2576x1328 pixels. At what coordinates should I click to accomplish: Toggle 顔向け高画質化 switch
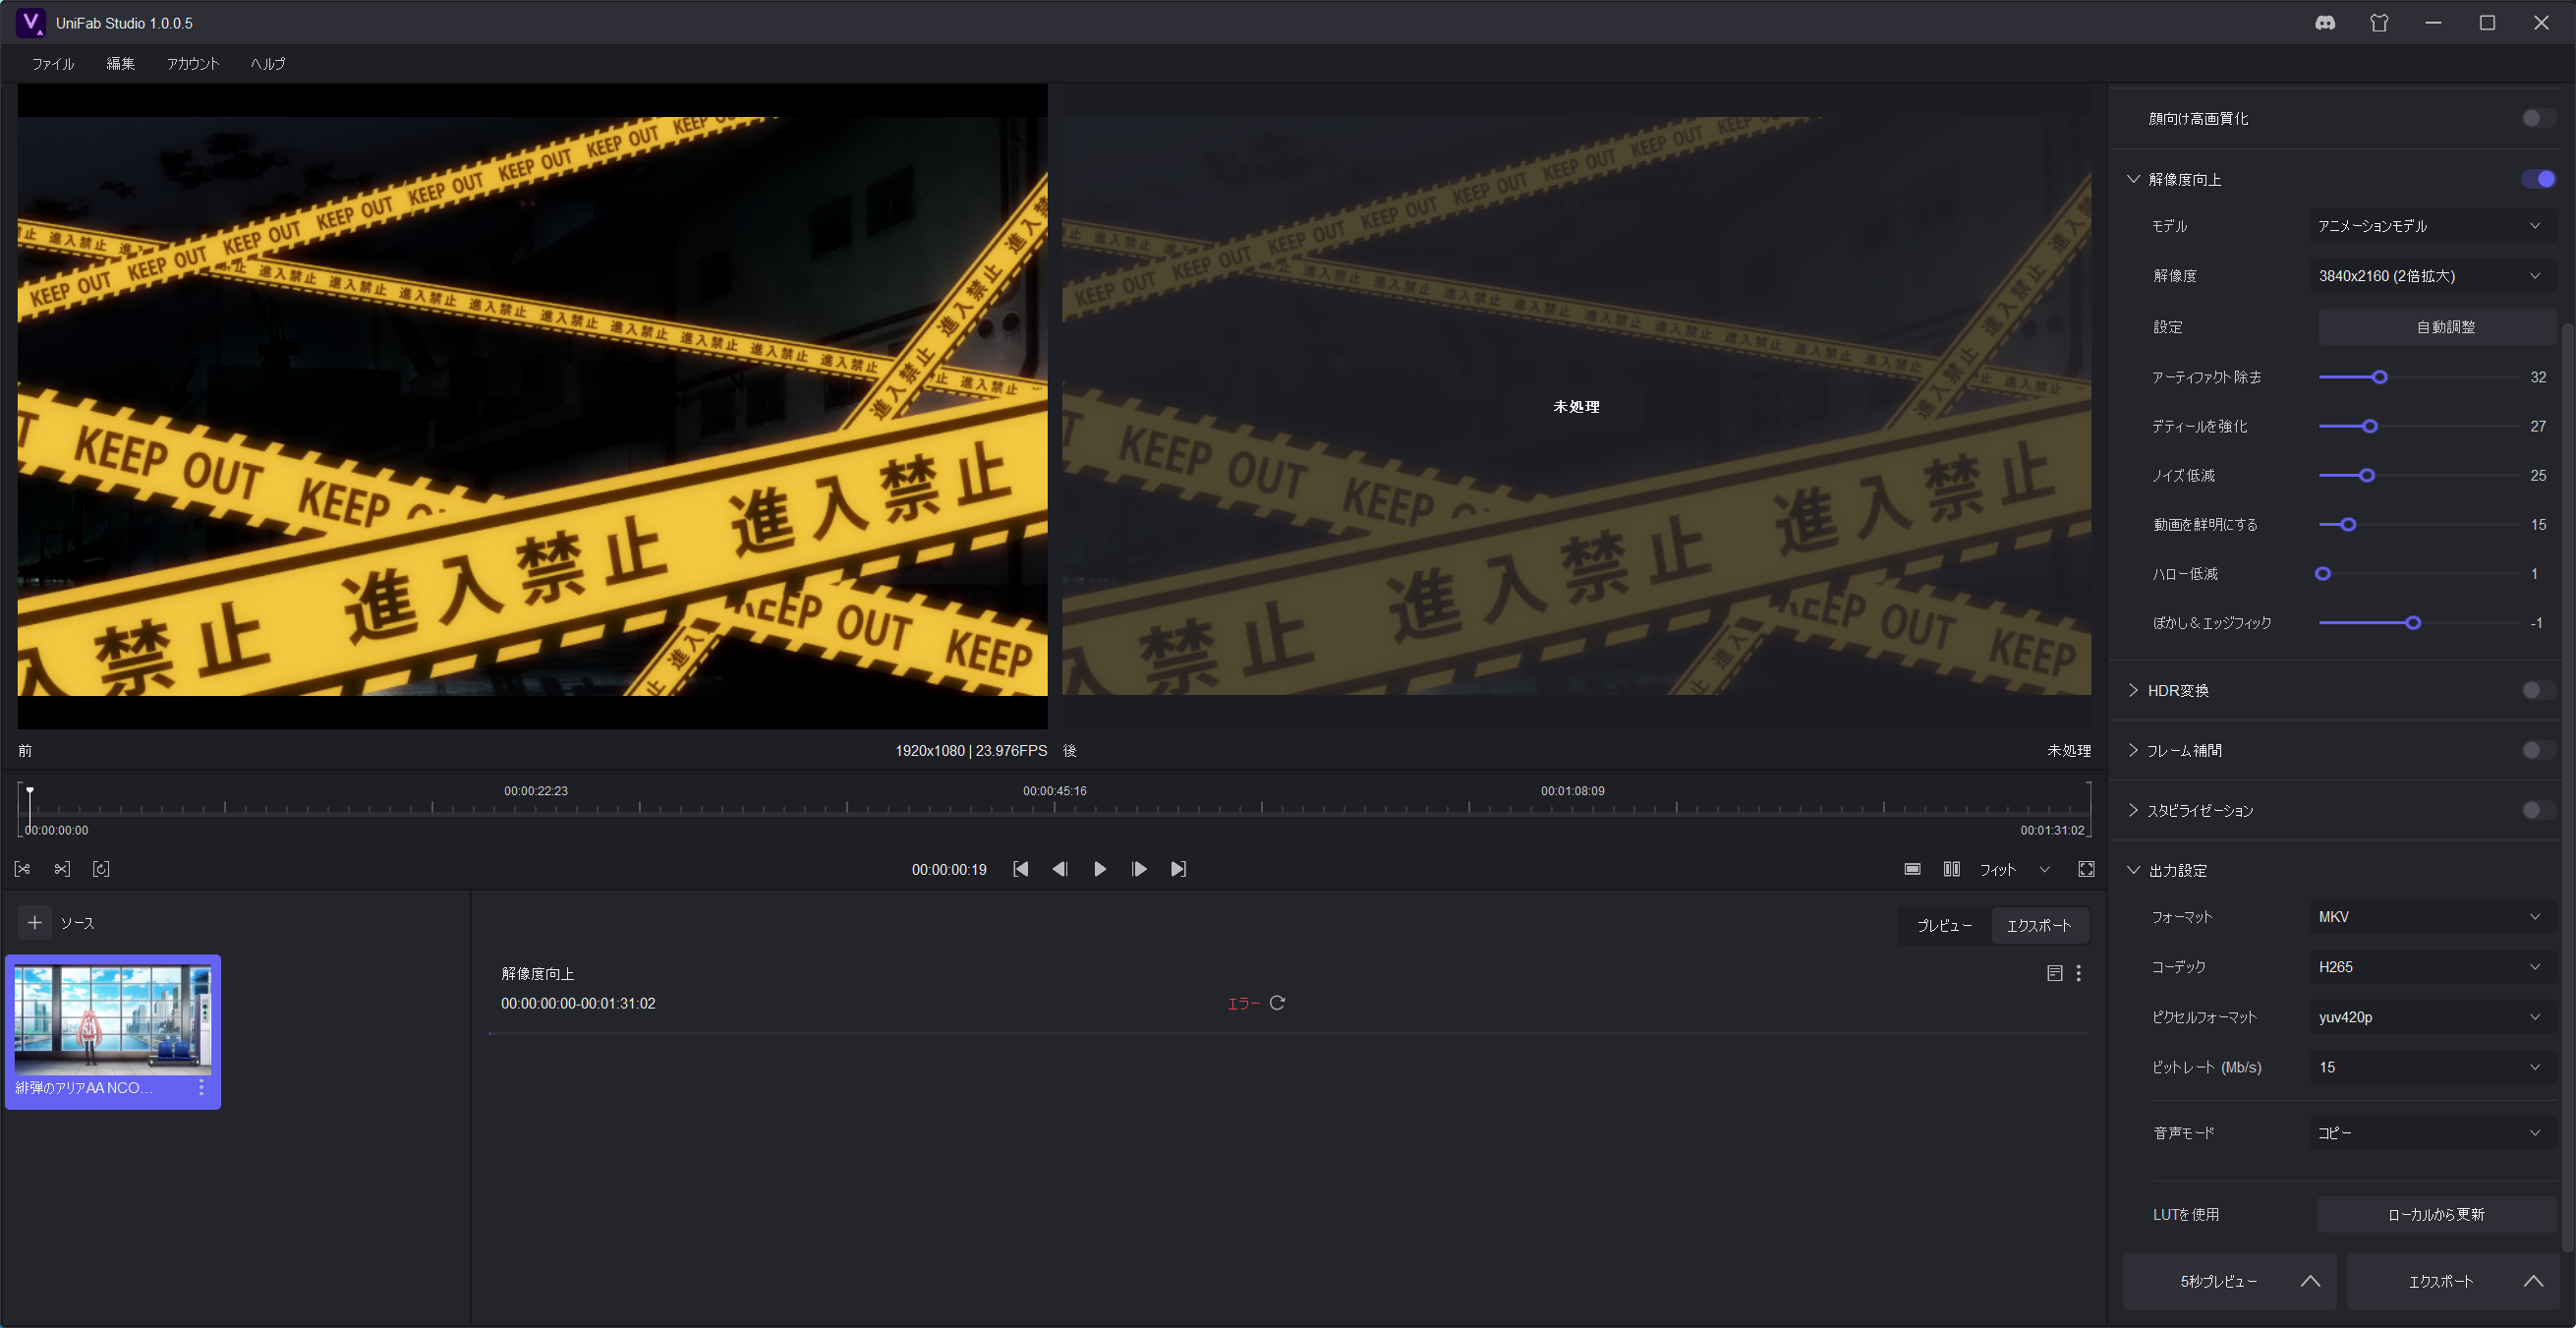(x=2537, y=118)
